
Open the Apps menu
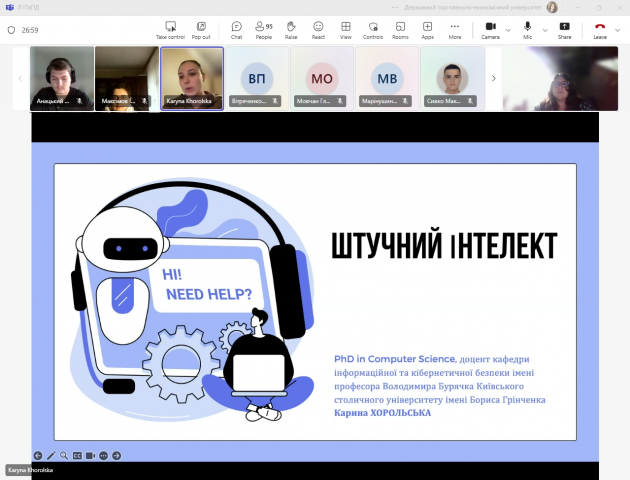point(427,29)
